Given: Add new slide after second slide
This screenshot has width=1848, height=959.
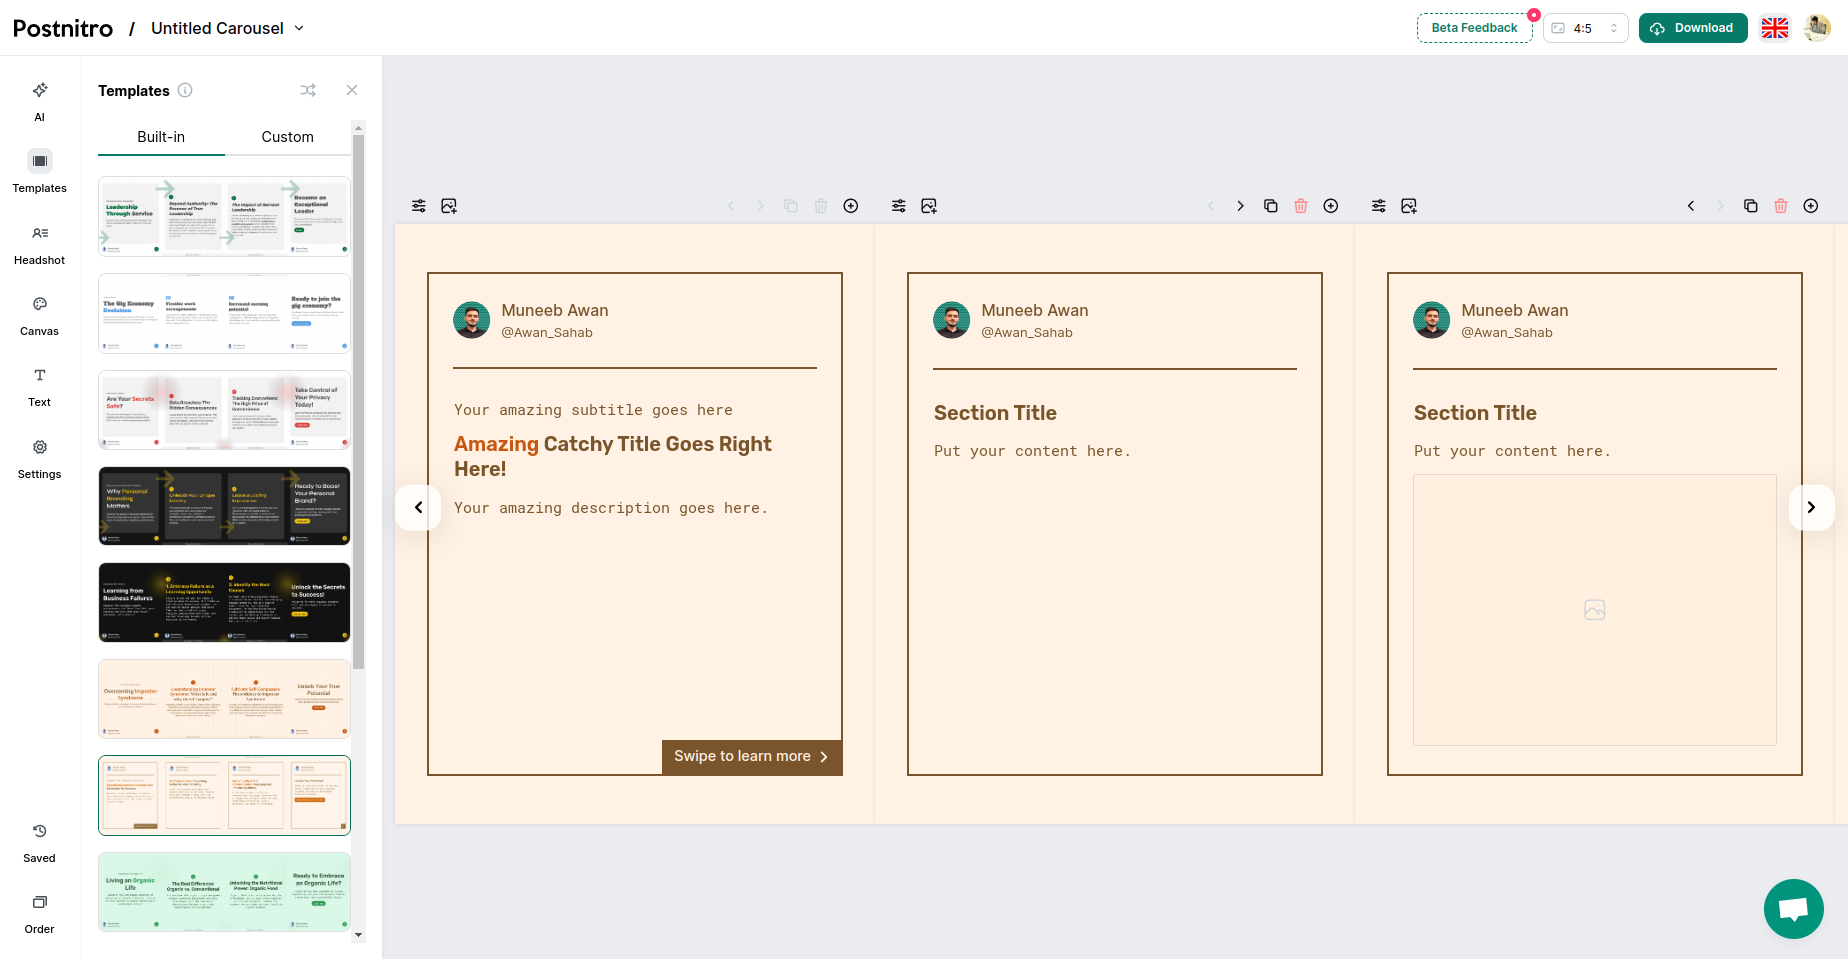Looking at the screenshot, I should point(1331,206).
